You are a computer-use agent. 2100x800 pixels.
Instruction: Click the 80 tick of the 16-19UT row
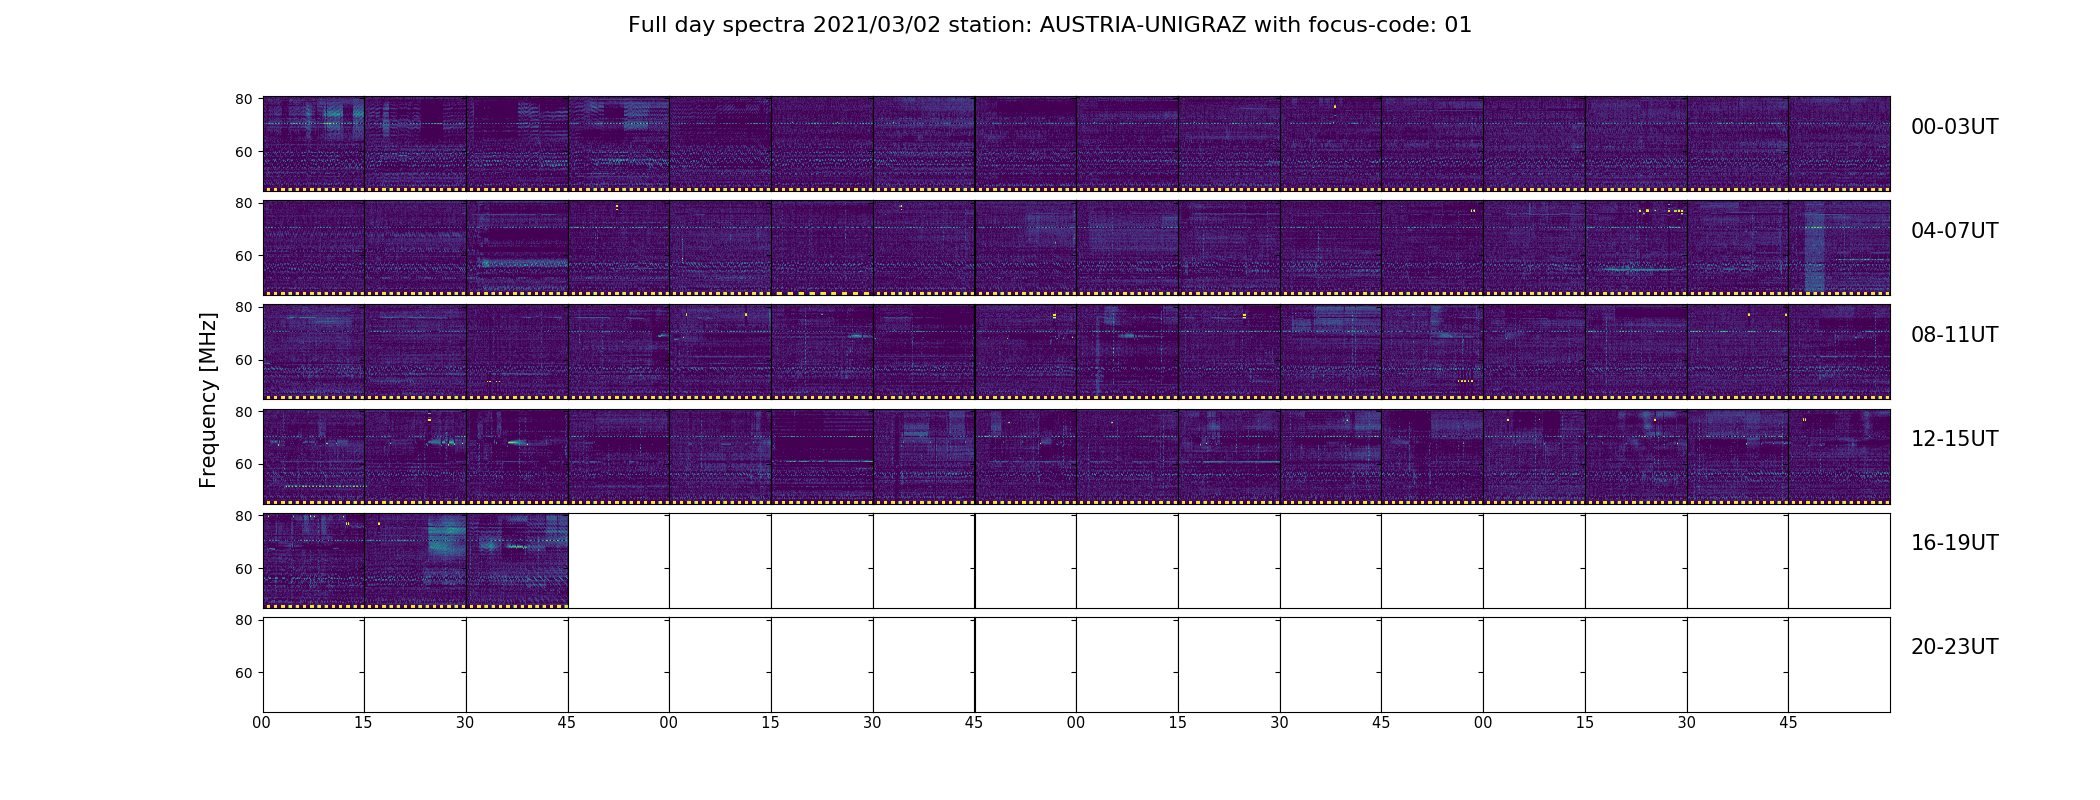click(x=243, y=516)
